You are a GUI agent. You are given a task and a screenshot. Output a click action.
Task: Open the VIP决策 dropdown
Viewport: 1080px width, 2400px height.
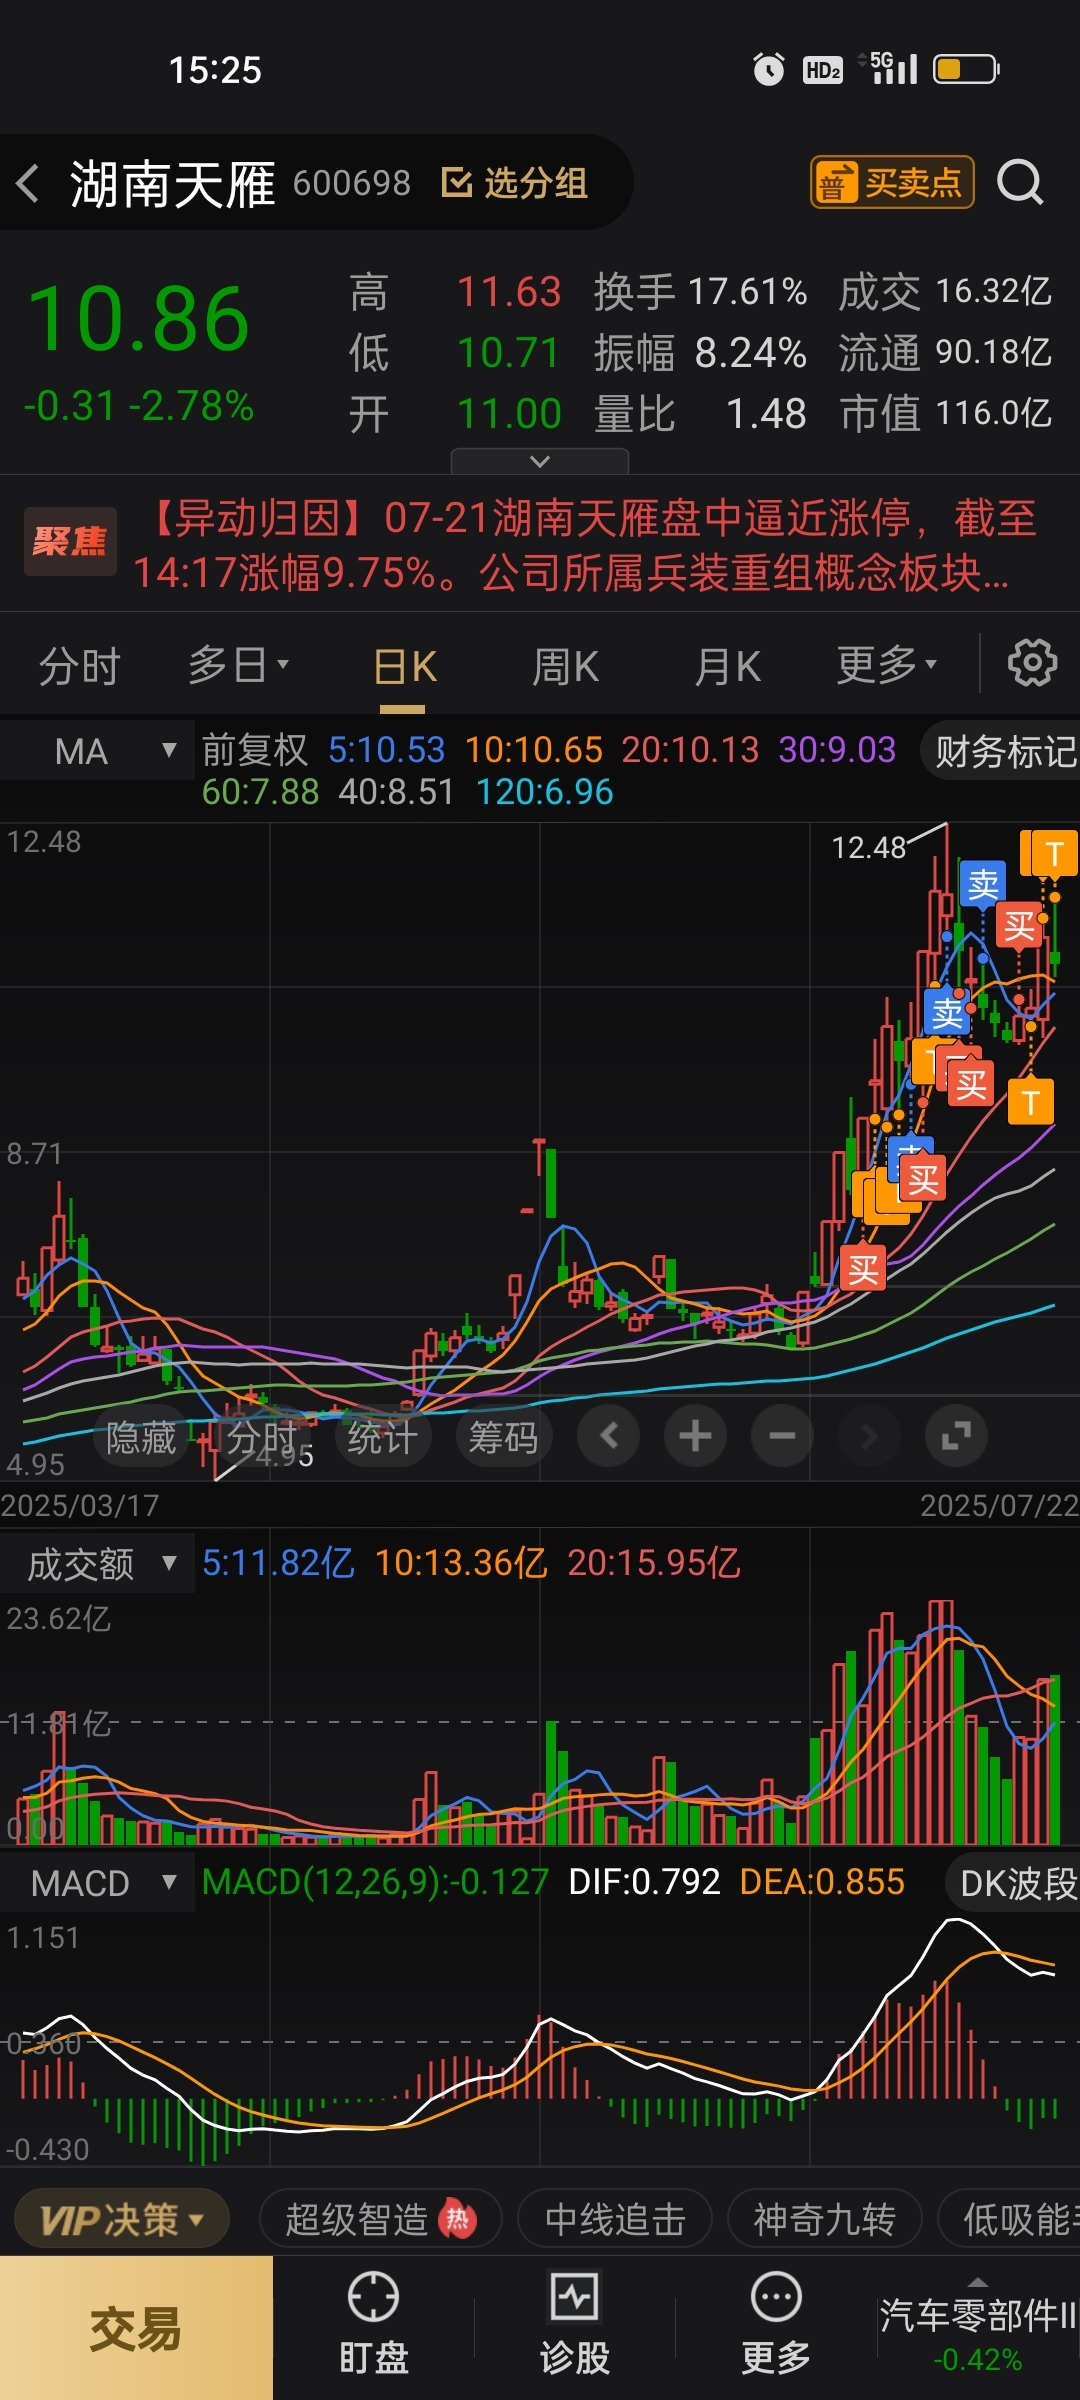pos(122,2220)
